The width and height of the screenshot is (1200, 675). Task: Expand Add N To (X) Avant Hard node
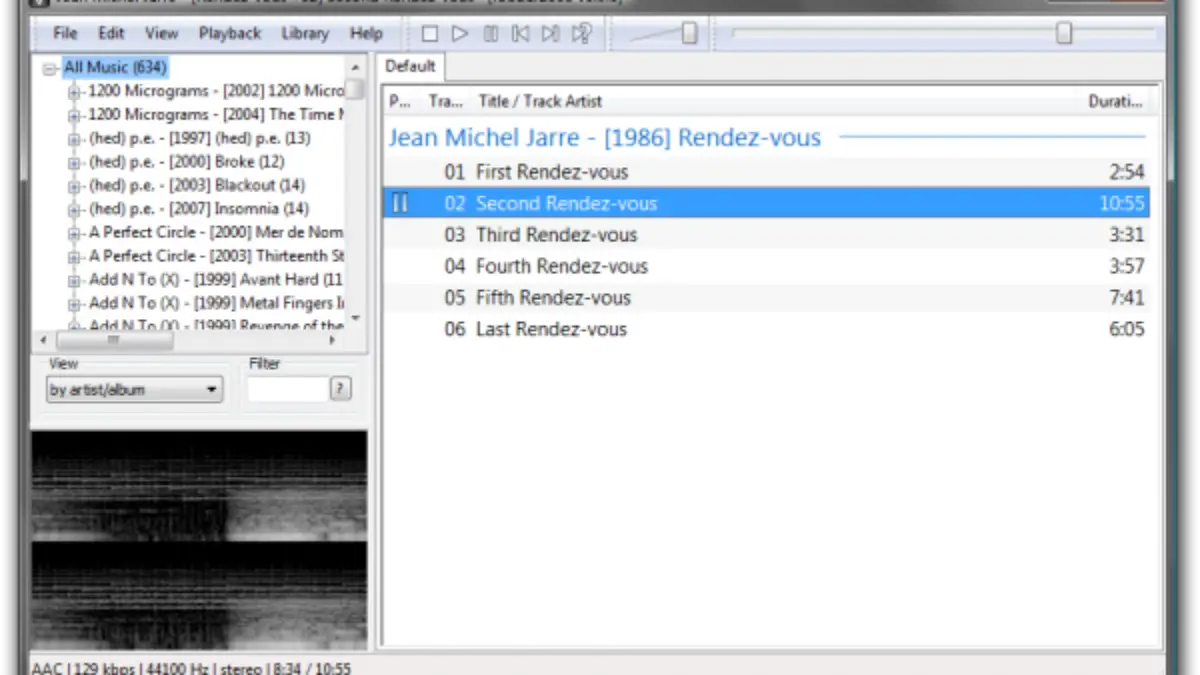(74, 280)
